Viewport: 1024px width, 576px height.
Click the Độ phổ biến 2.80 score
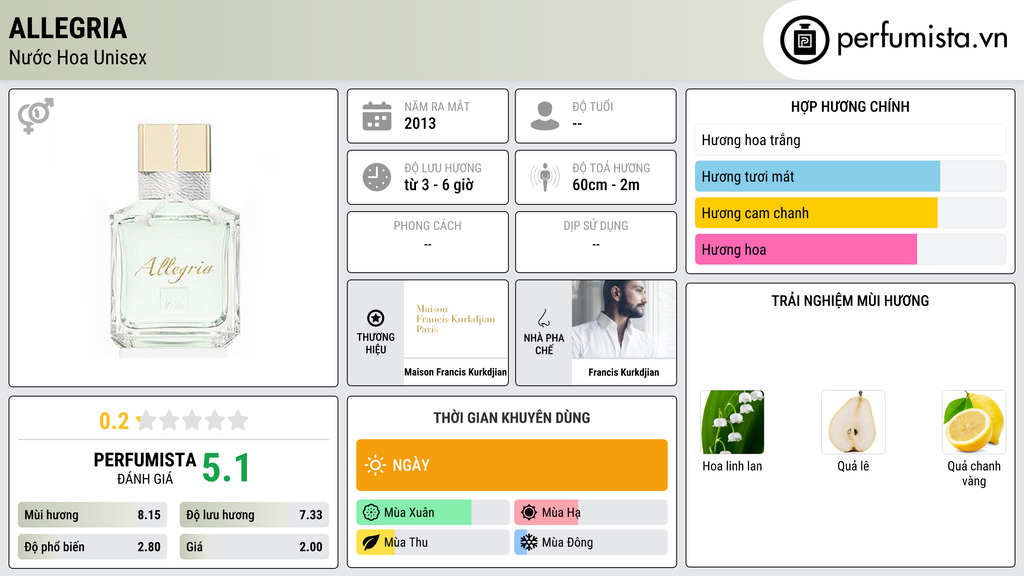pos(93,547)
